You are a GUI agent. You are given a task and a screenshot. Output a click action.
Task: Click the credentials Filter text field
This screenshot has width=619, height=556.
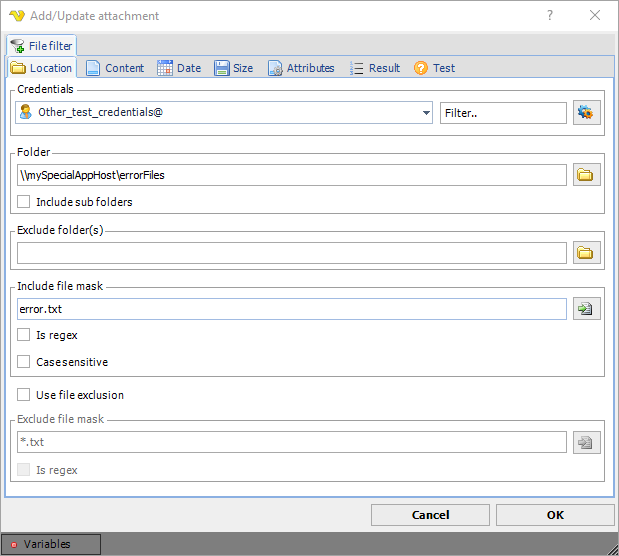point(503,113)
